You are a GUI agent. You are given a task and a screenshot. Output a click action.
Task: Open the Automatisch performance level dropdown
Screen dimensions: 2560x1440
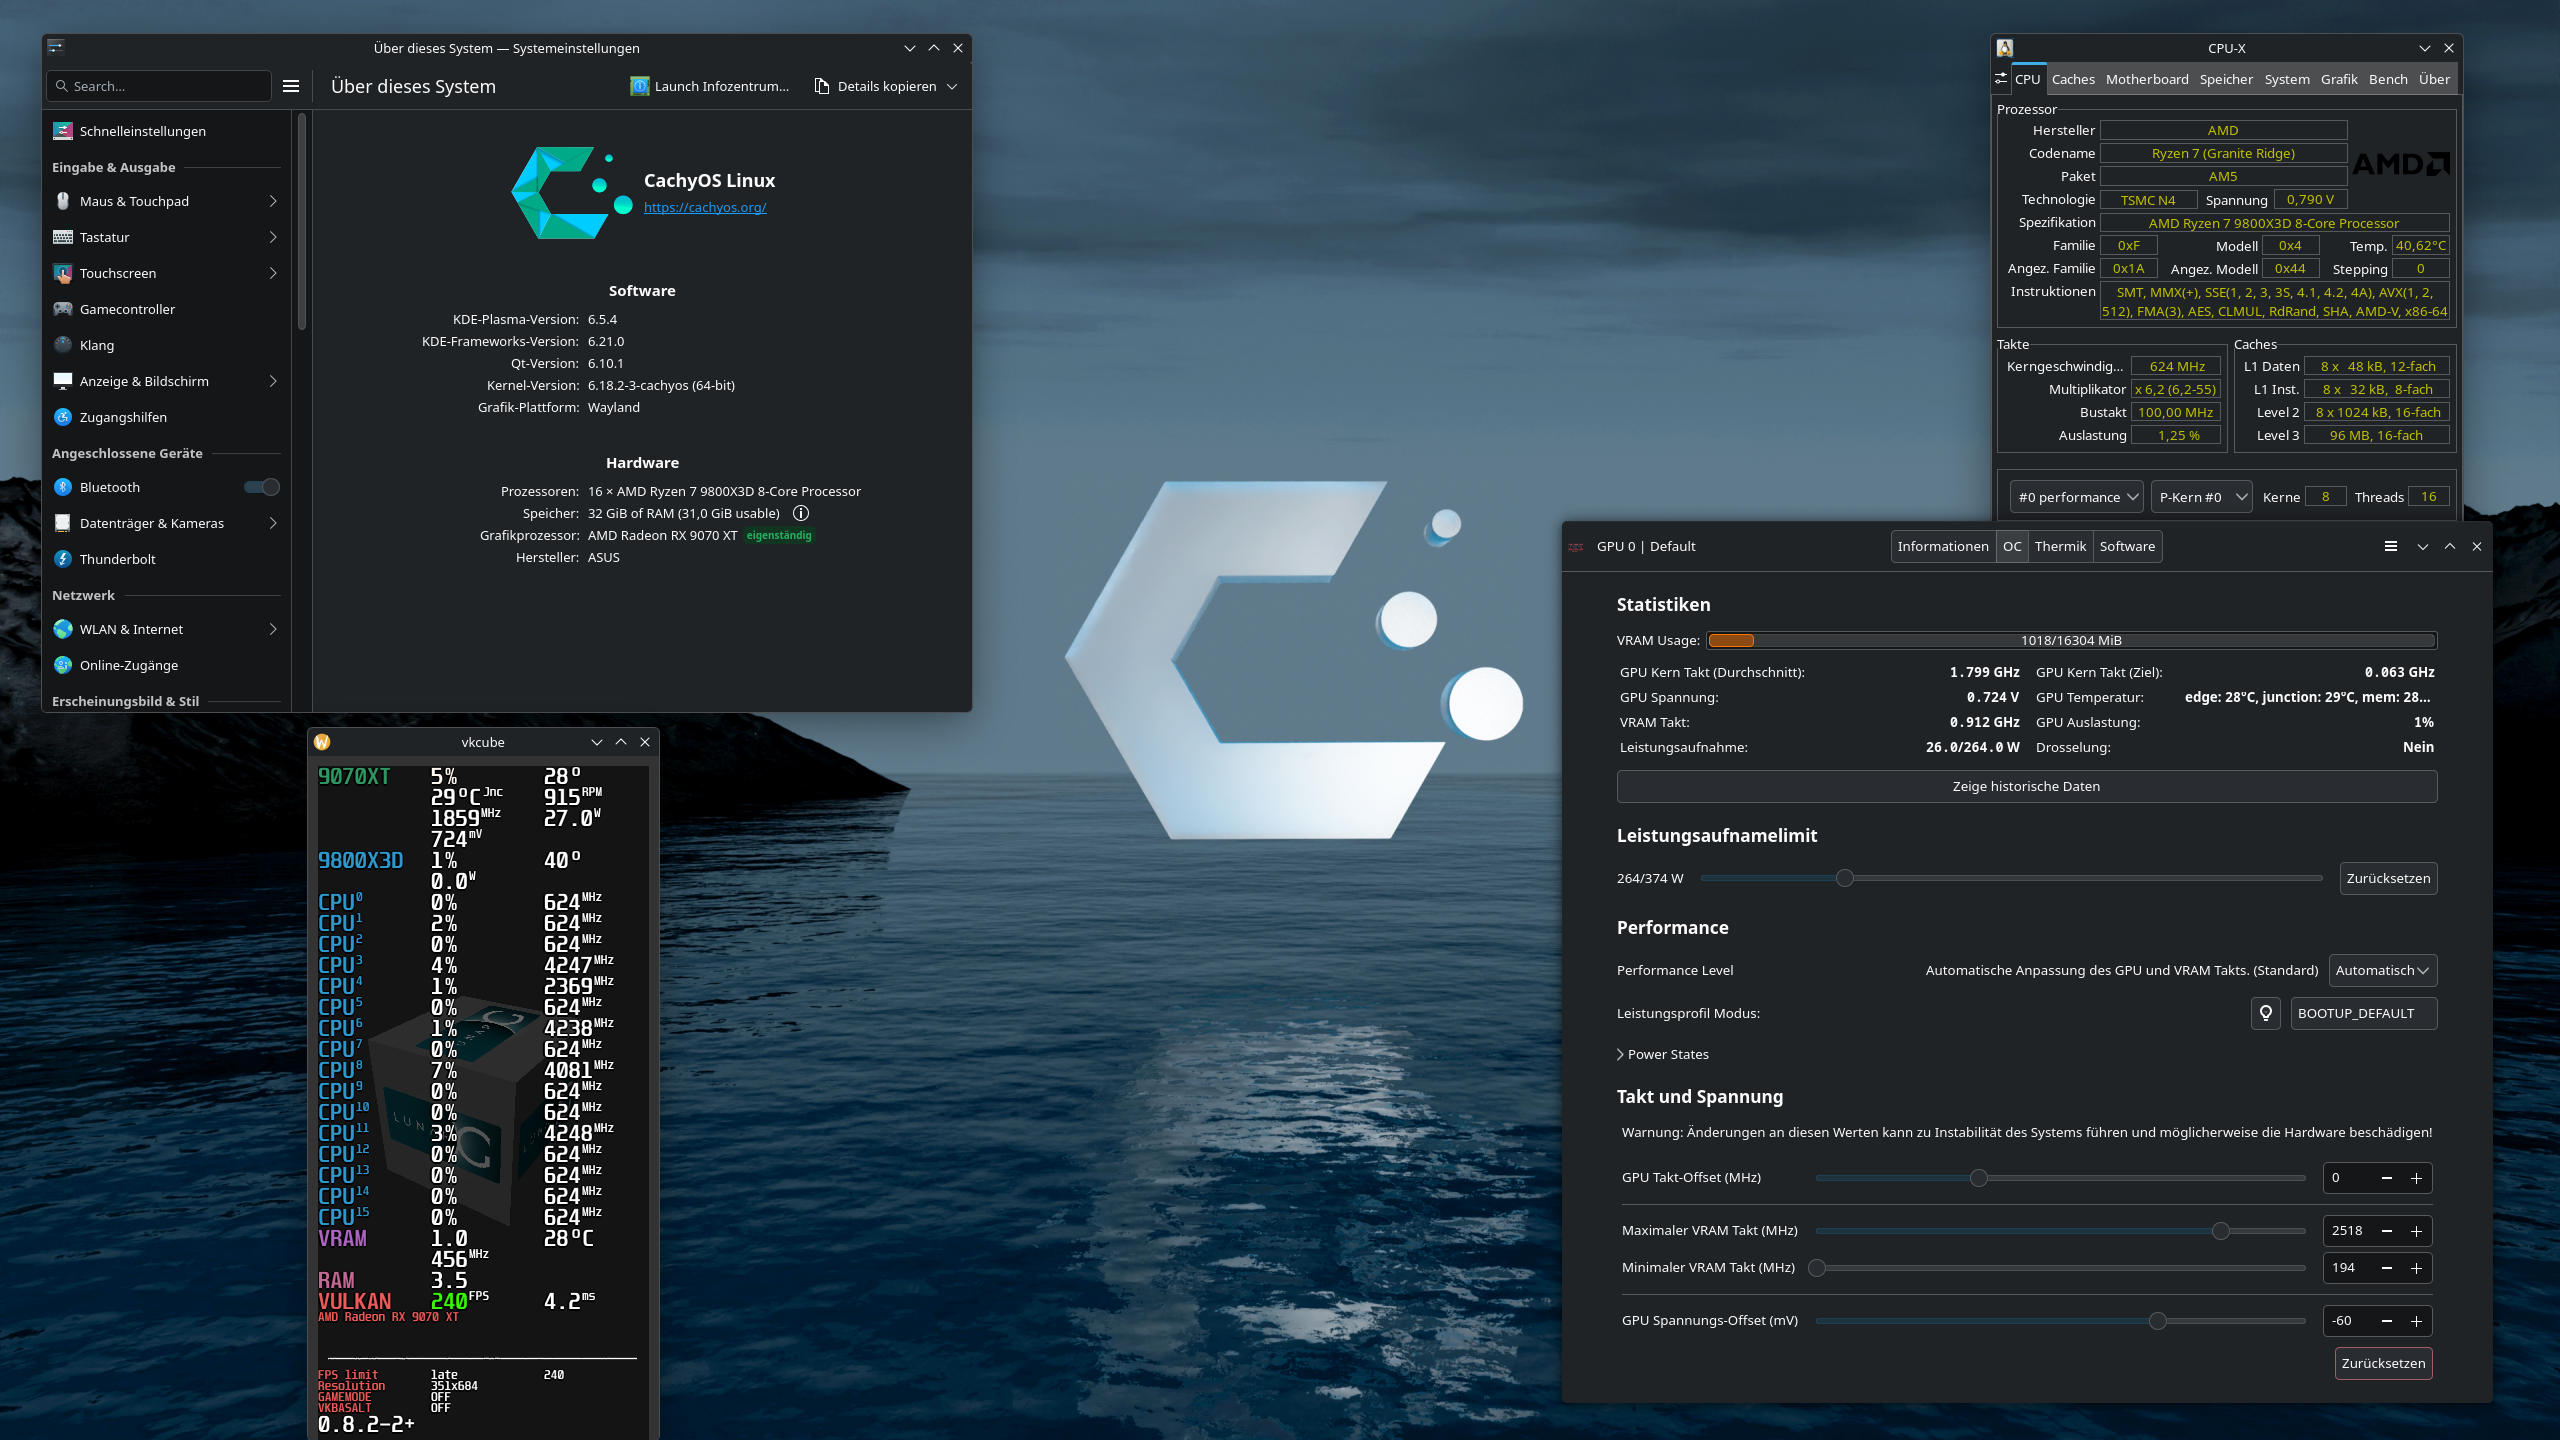[x=2383, y=970]
